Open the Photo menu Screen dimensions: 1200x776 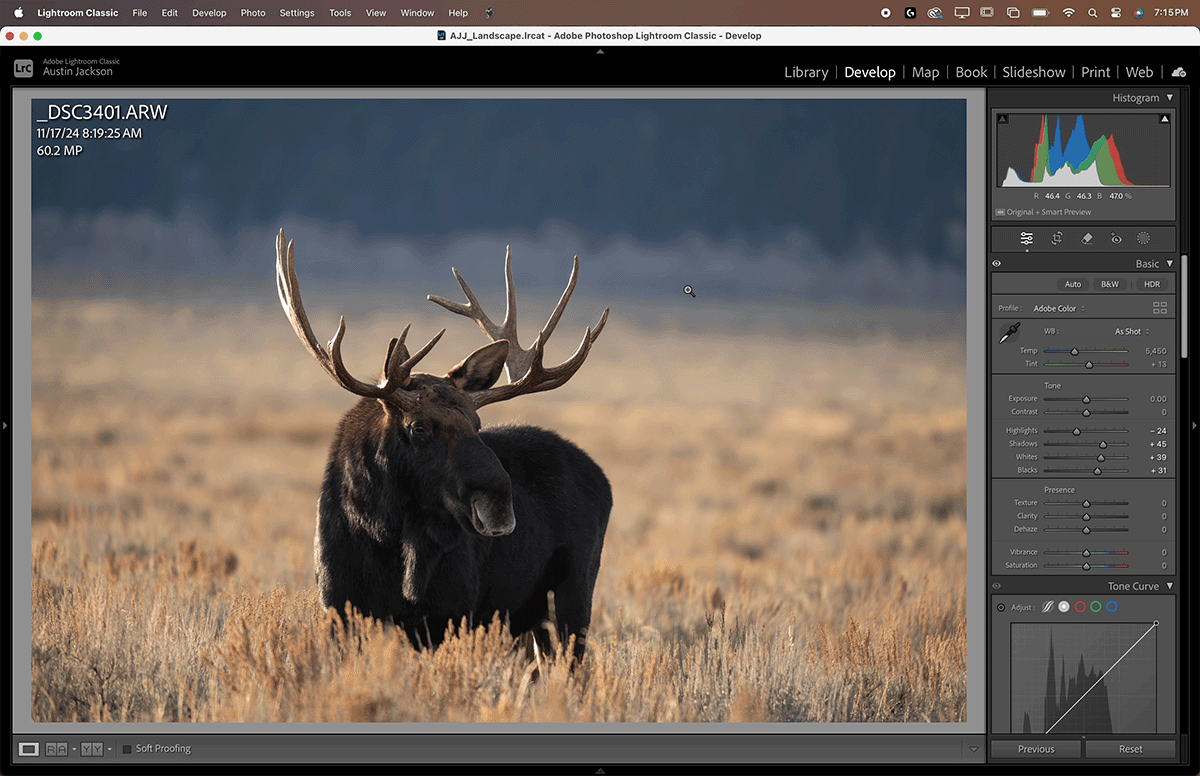pos(253,13)
